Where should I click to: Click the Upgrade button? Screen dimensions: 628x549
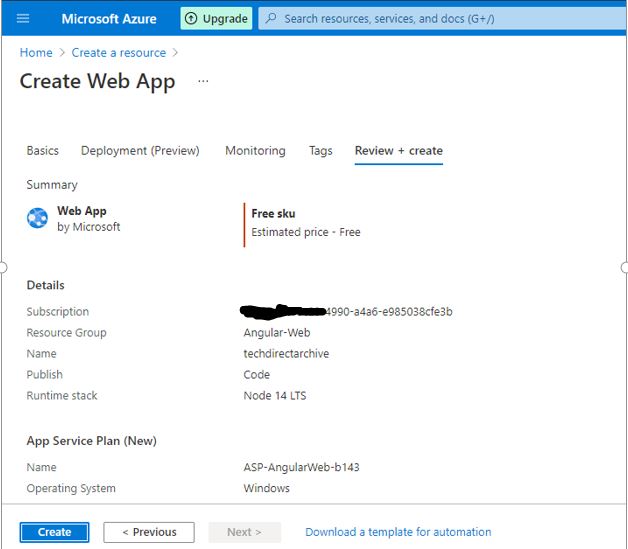pyautogui.click(x=216, y=18)
